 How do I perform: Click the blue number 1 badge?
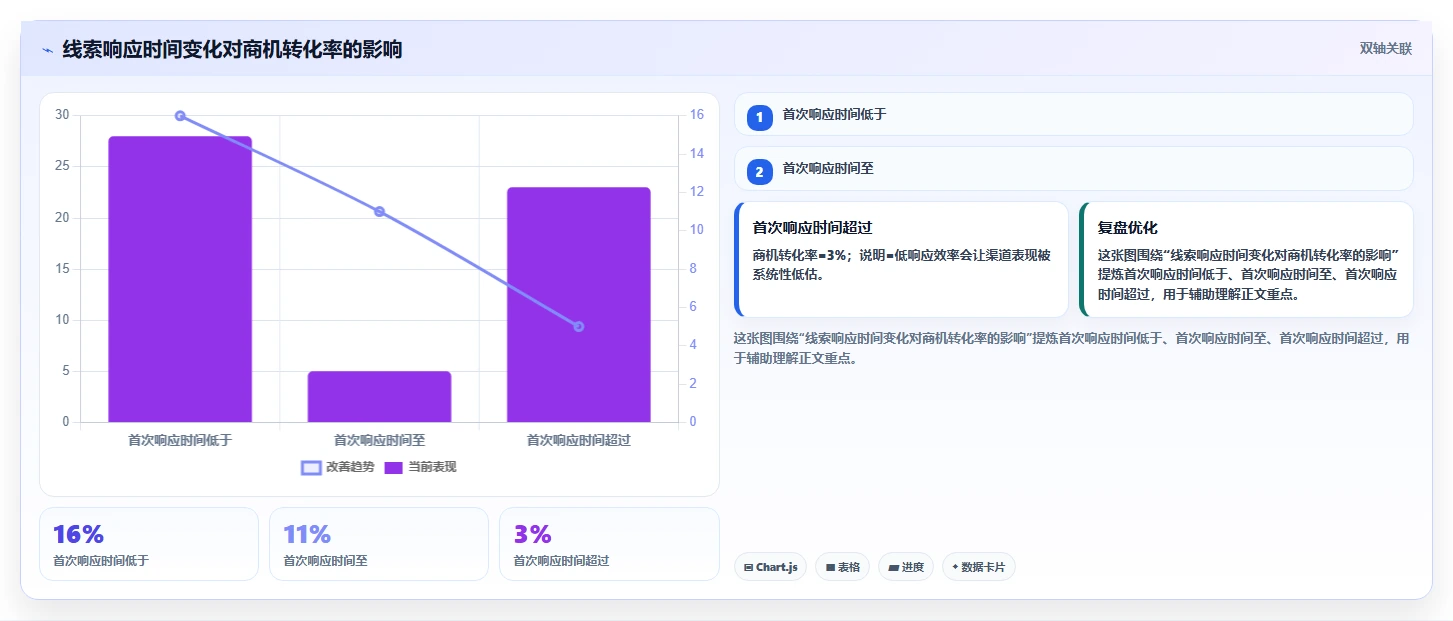click(759, 117)
